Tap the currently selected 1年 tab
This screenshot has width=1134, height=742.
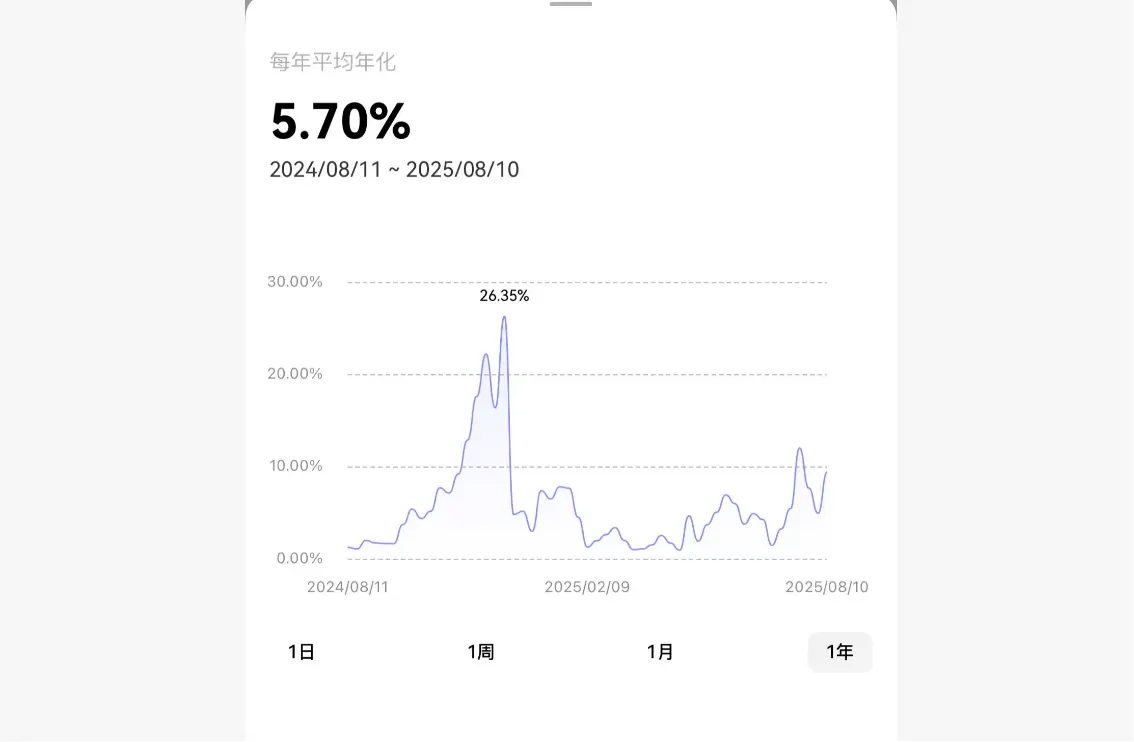pyautogui.click(x=840, y=651)
